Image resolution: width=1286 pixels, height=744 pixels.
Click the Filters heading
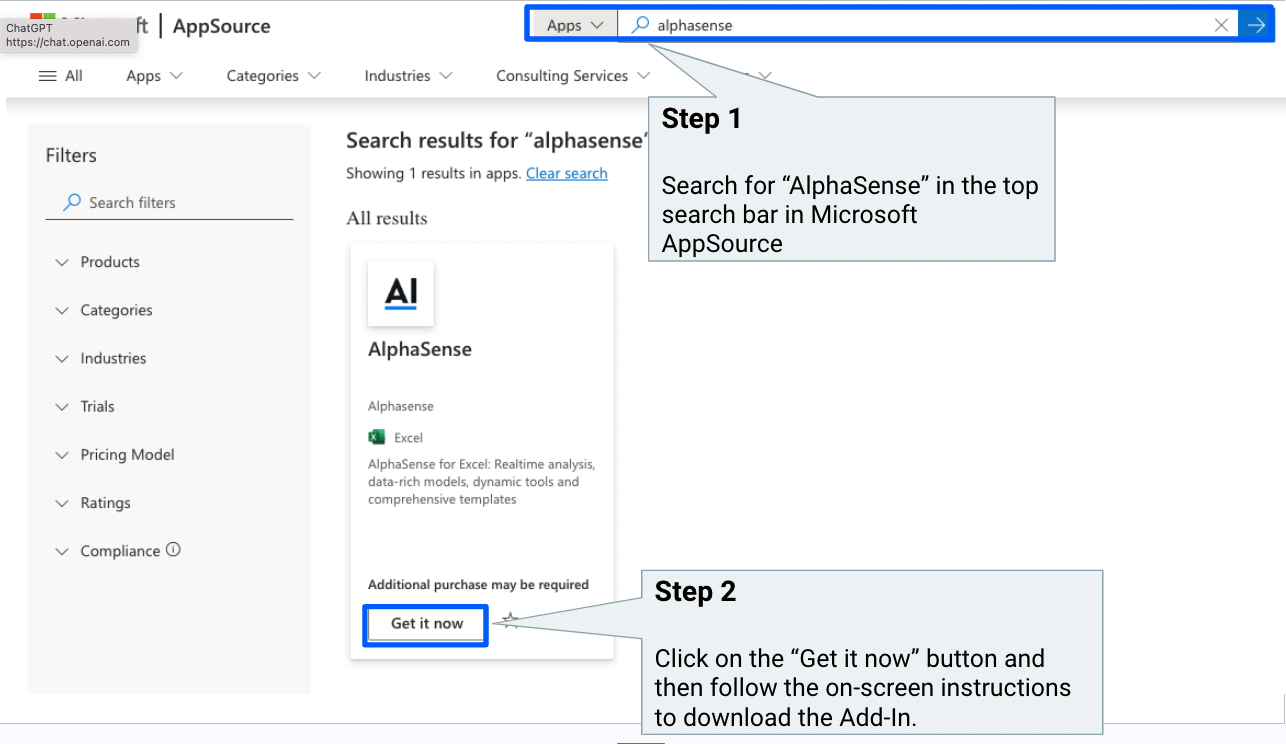point(71,155)
